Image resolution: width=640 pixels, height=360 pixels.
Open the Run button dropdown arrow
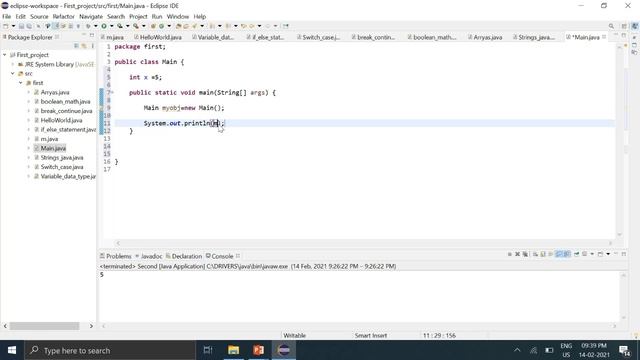(111, 26)
